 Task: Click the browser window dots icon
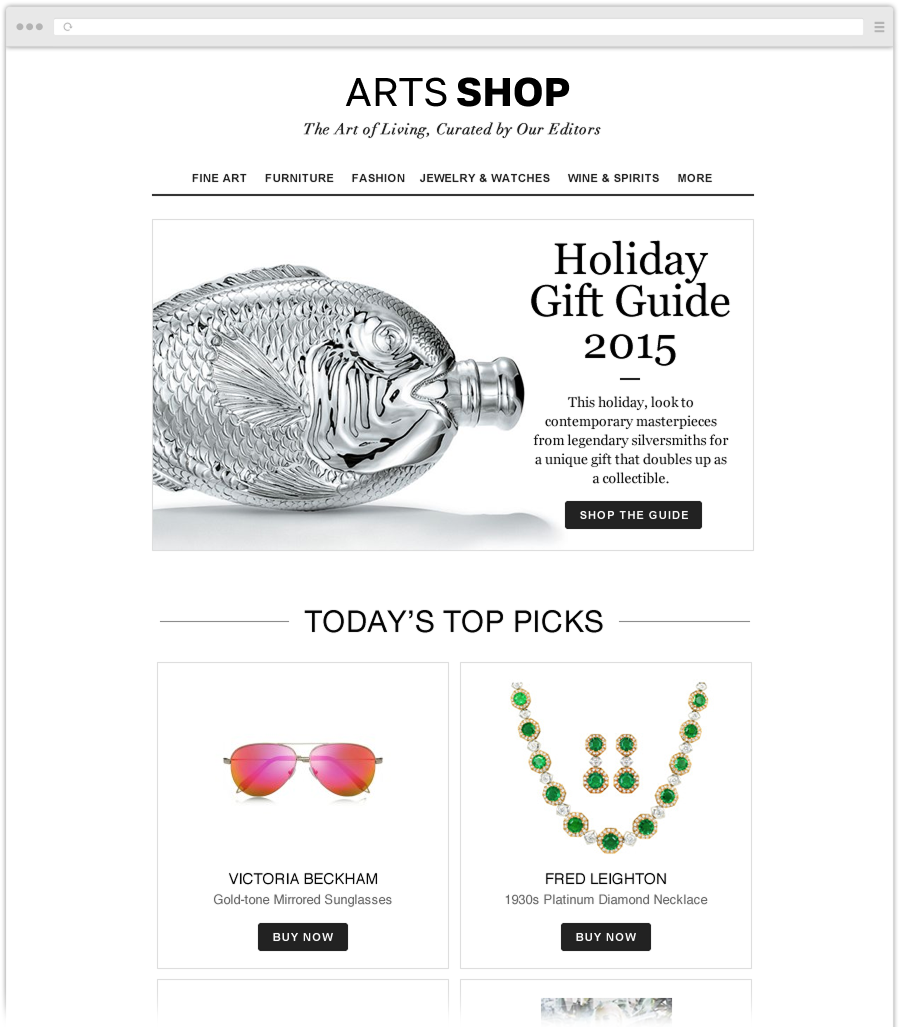29,27
